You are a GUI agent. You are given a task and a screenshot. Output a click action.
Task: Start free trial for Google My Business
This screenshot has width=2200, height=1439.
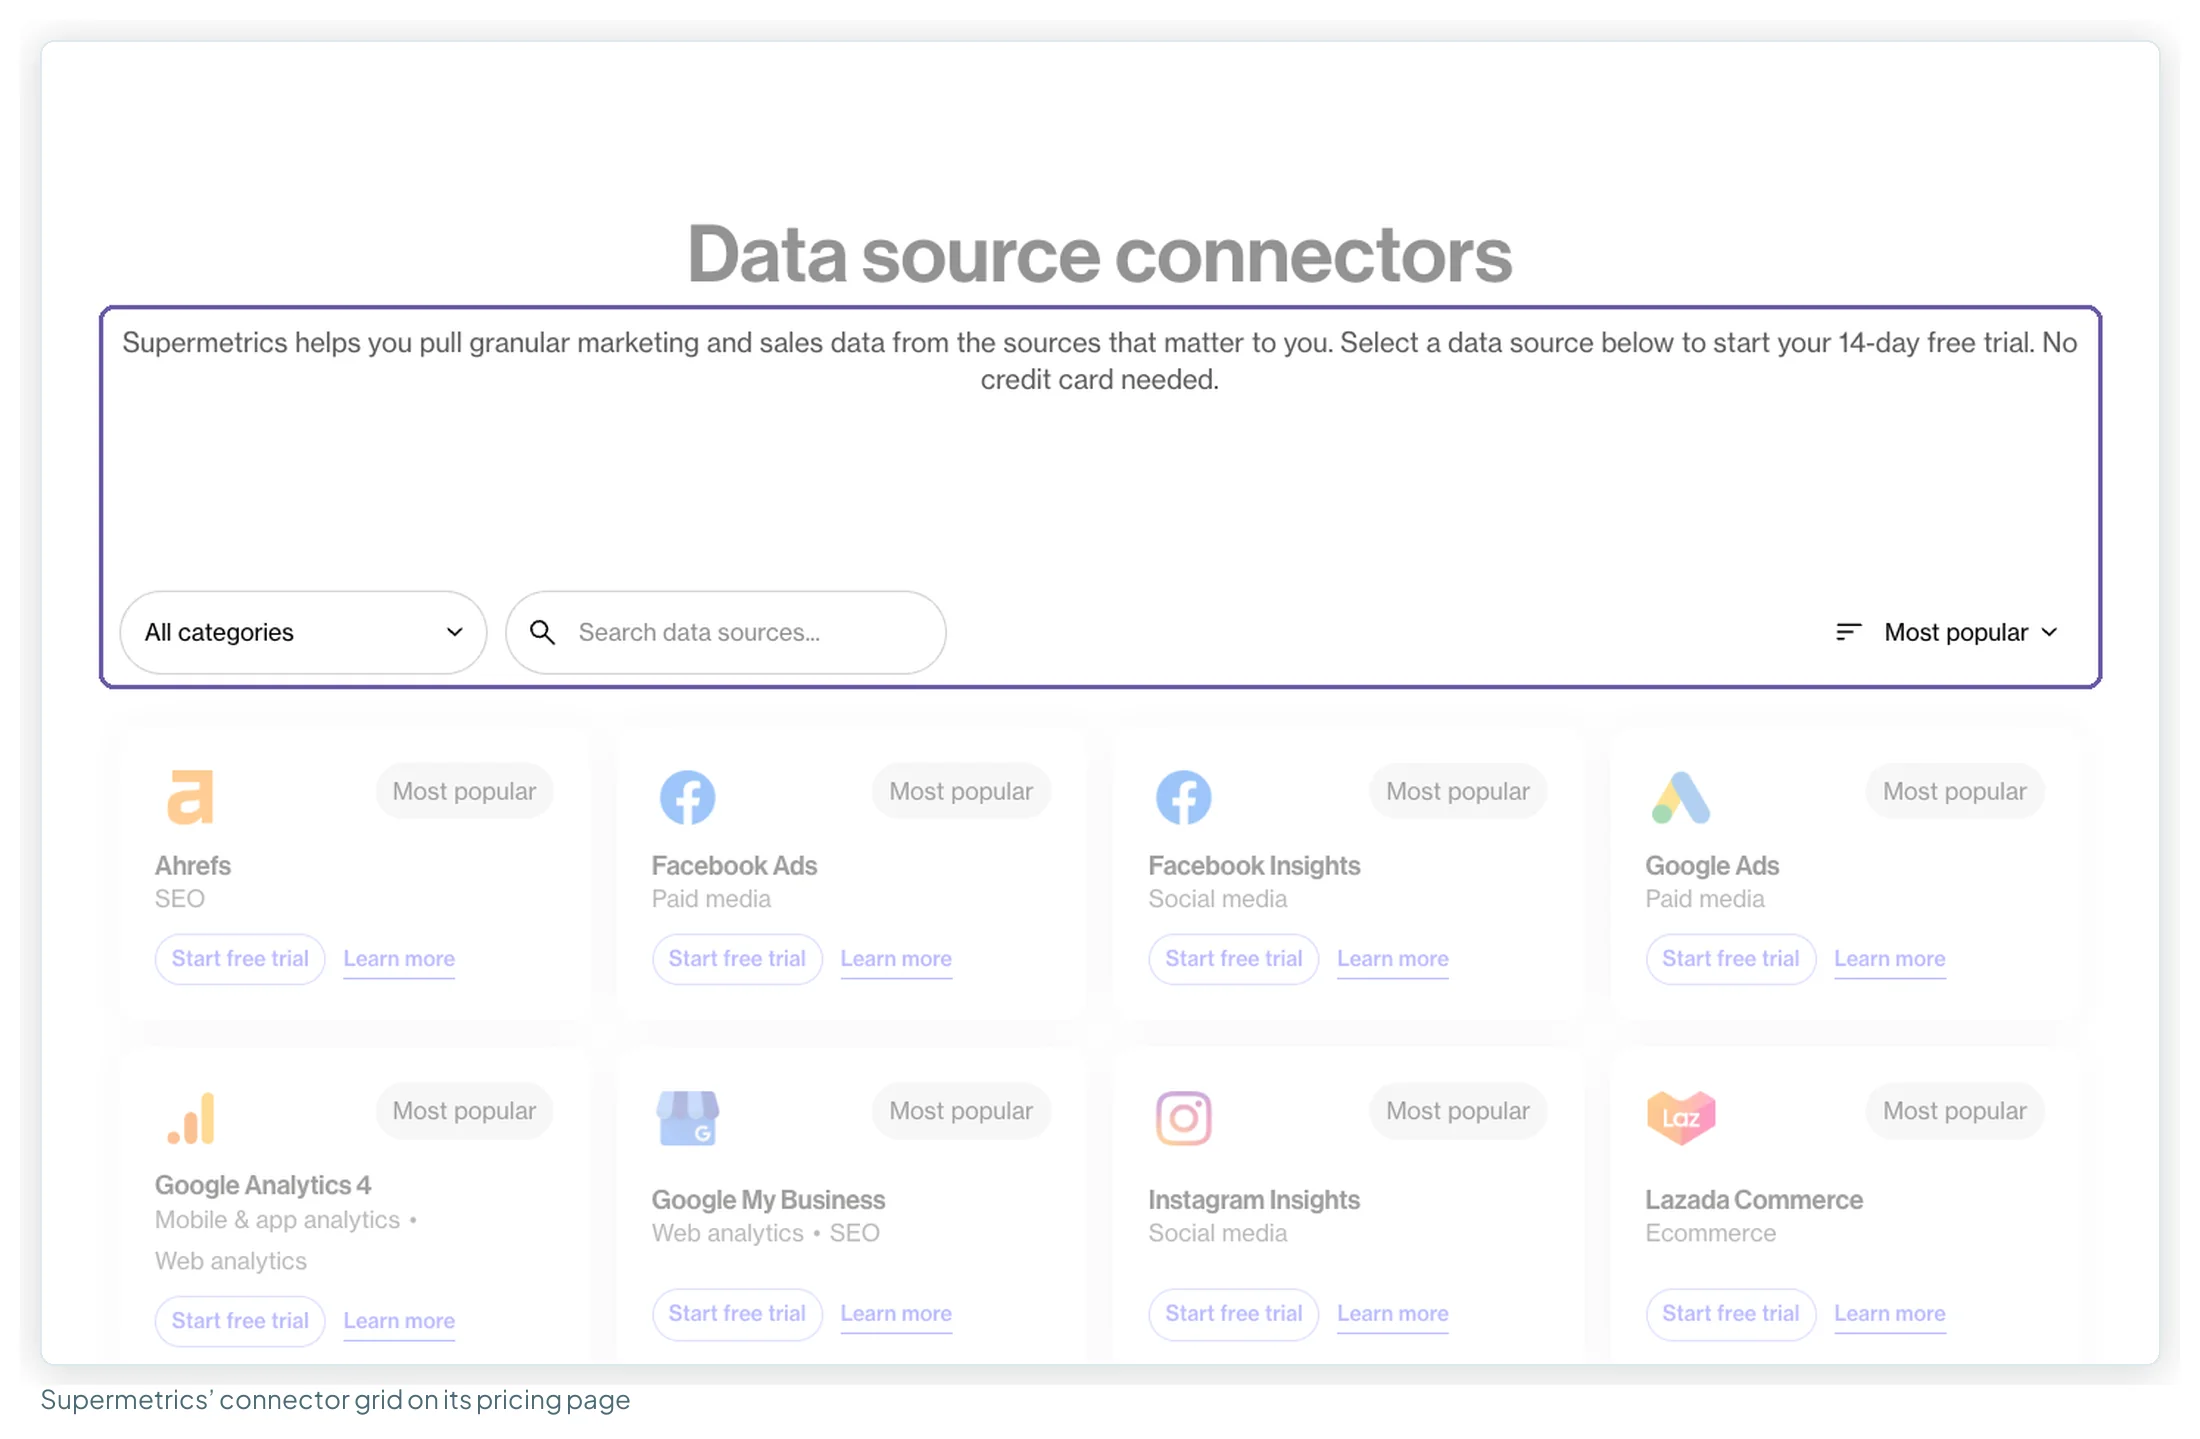pos(737,1314)
